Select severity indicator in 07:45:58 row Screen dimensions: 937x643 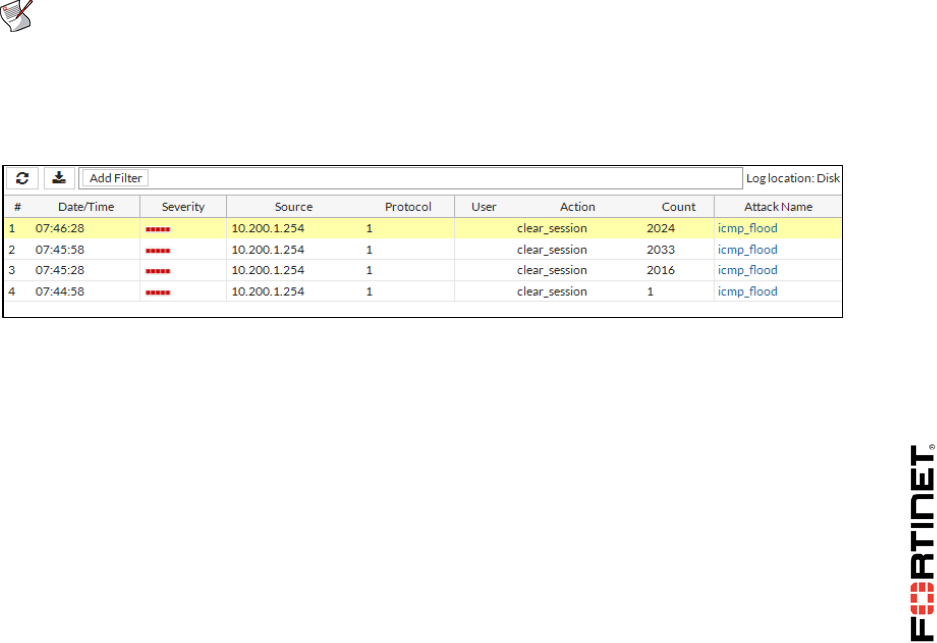pos(158,251)
